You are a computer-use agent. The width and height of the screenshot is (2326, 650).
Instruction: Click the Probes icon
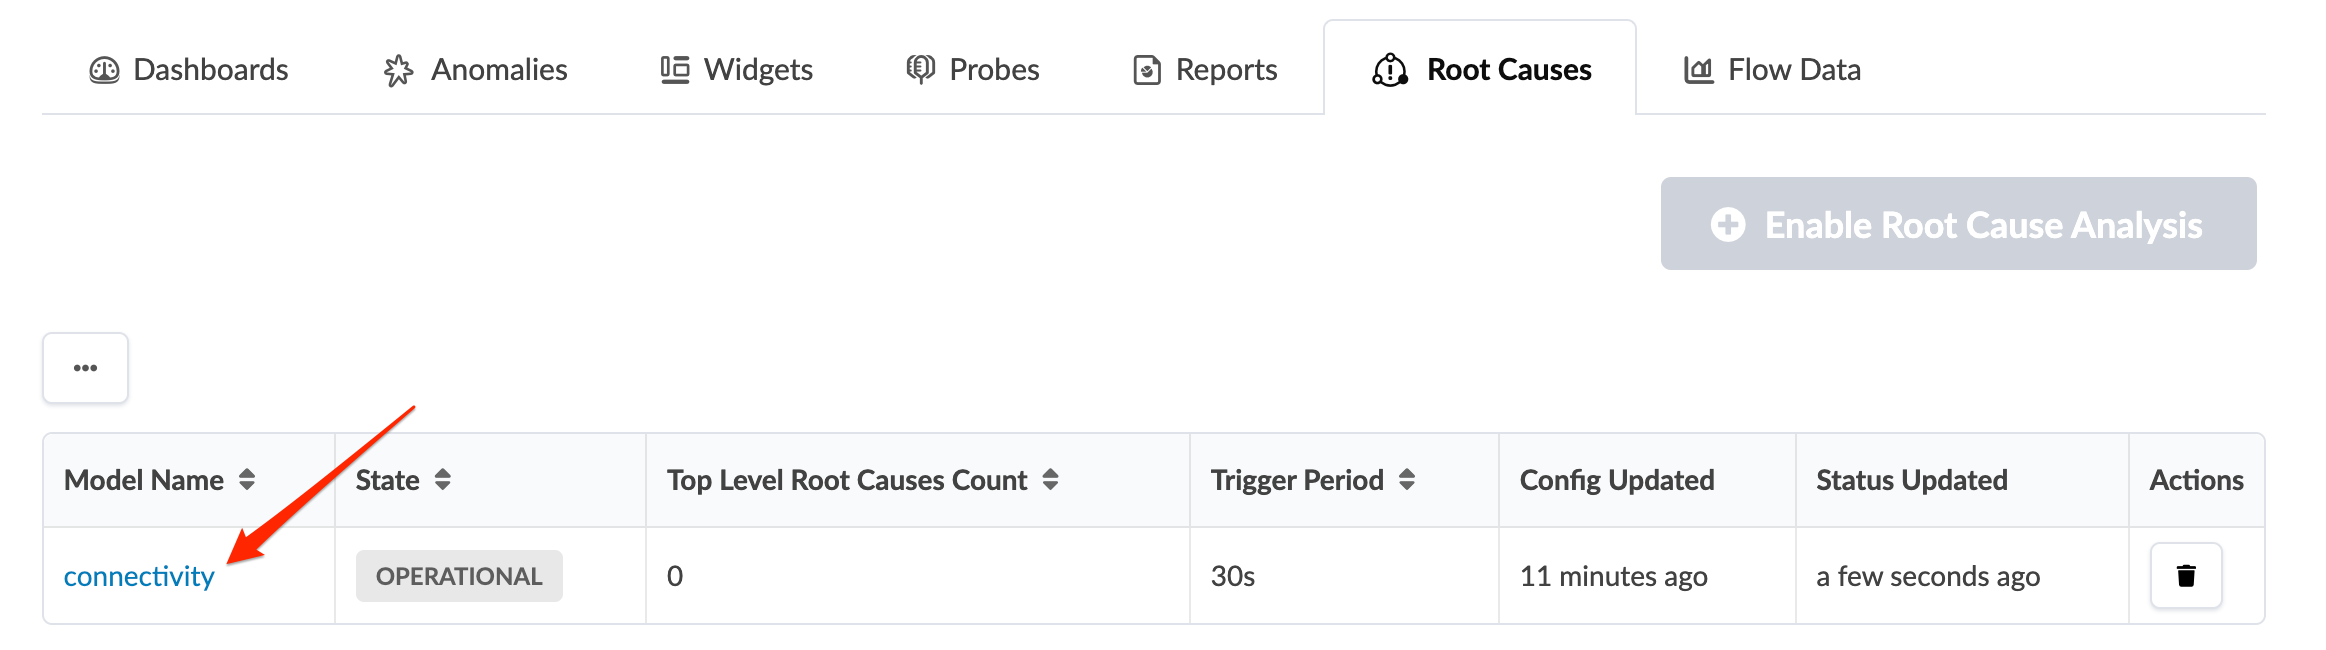(x=920, y=69)
